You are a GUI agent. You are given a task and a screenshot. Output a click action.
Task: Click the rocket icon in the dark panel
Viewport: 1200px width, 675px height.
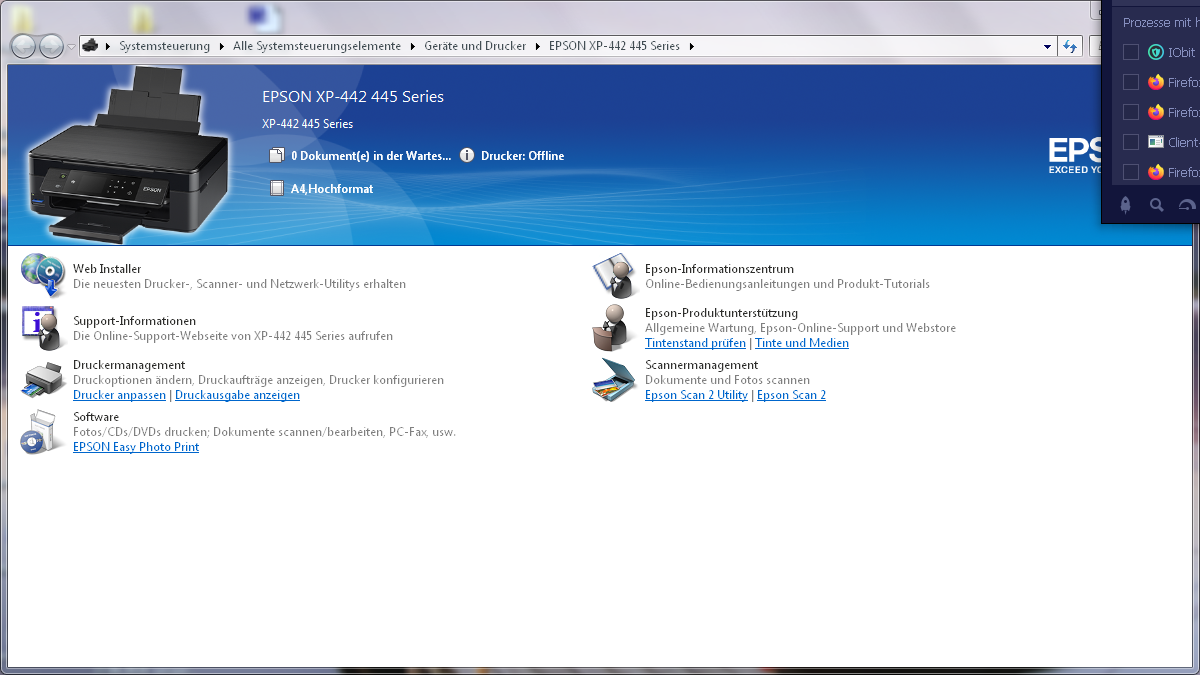[x=1125, y=204]
